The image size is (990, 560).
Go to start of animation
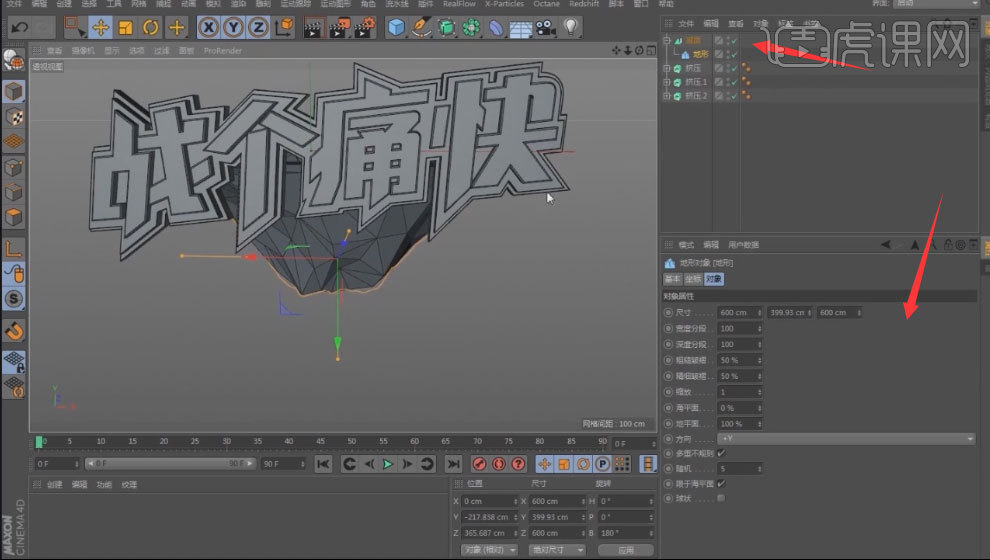tap(323, 464)
